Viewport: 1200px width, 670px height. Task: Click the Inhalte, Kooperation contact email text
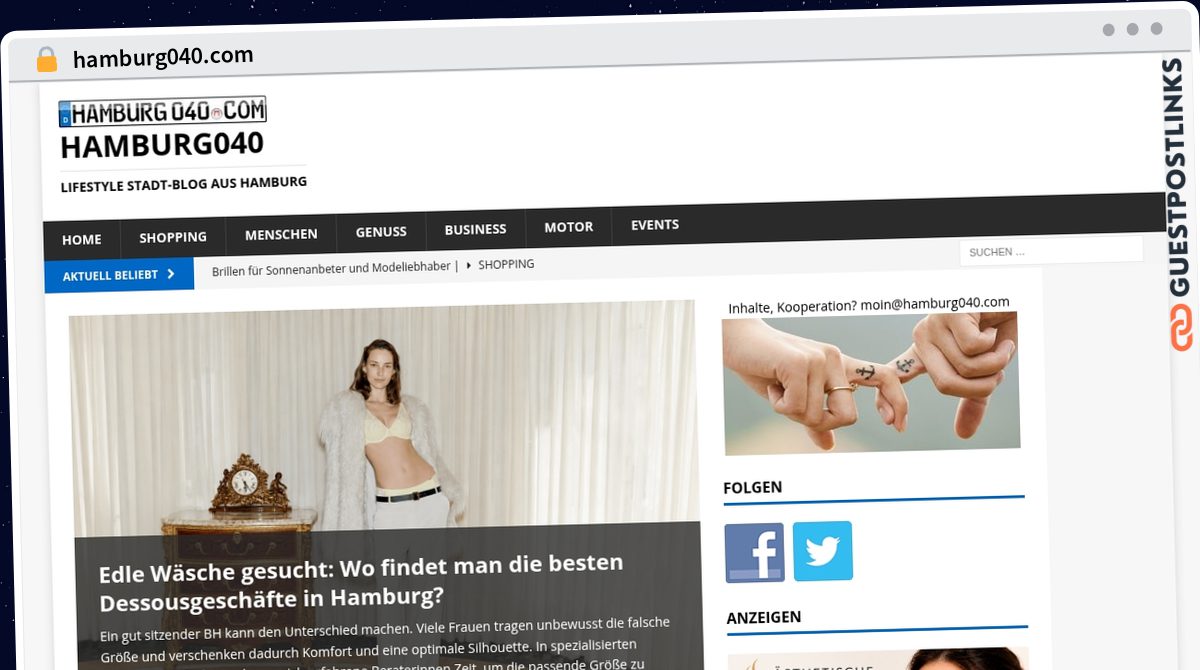click(x=869, y=305)
